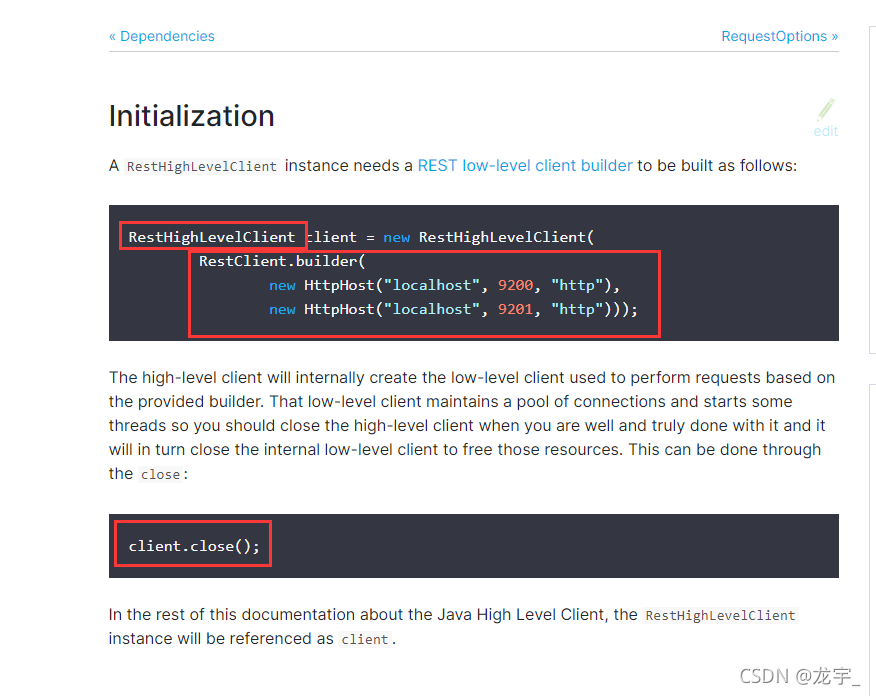The width and height of the screenshot is (876, 696).
Task: Click the inline RestHighLevelClient code in the intro sentence
Action: (202, 166)
